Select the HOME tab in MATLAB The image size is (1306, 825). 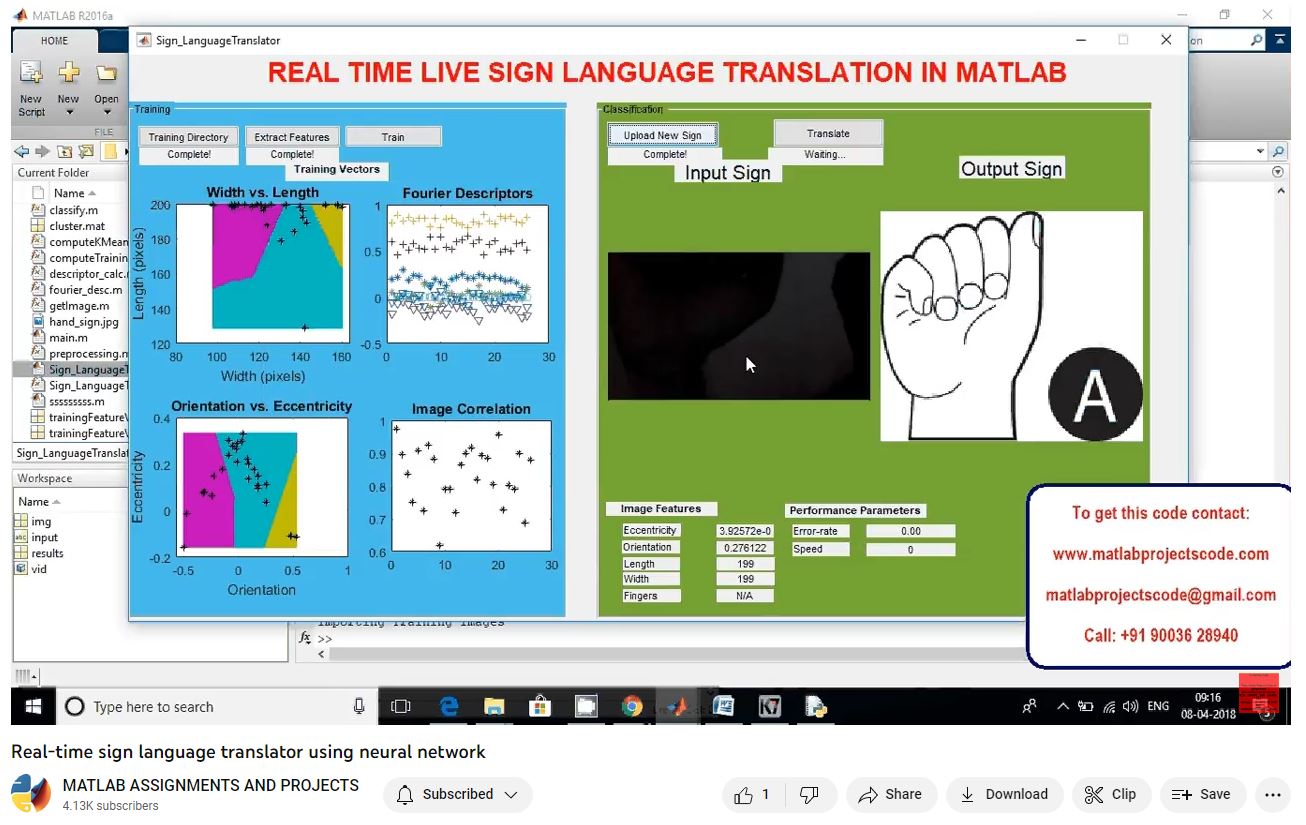(x=55, y=41)
